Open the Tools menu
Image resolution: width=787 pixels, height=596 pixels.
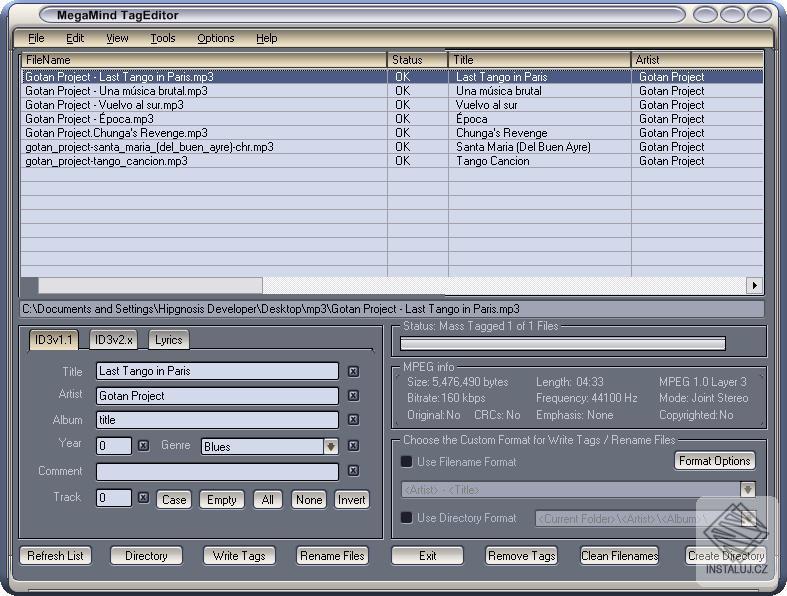tap(162, 38)
